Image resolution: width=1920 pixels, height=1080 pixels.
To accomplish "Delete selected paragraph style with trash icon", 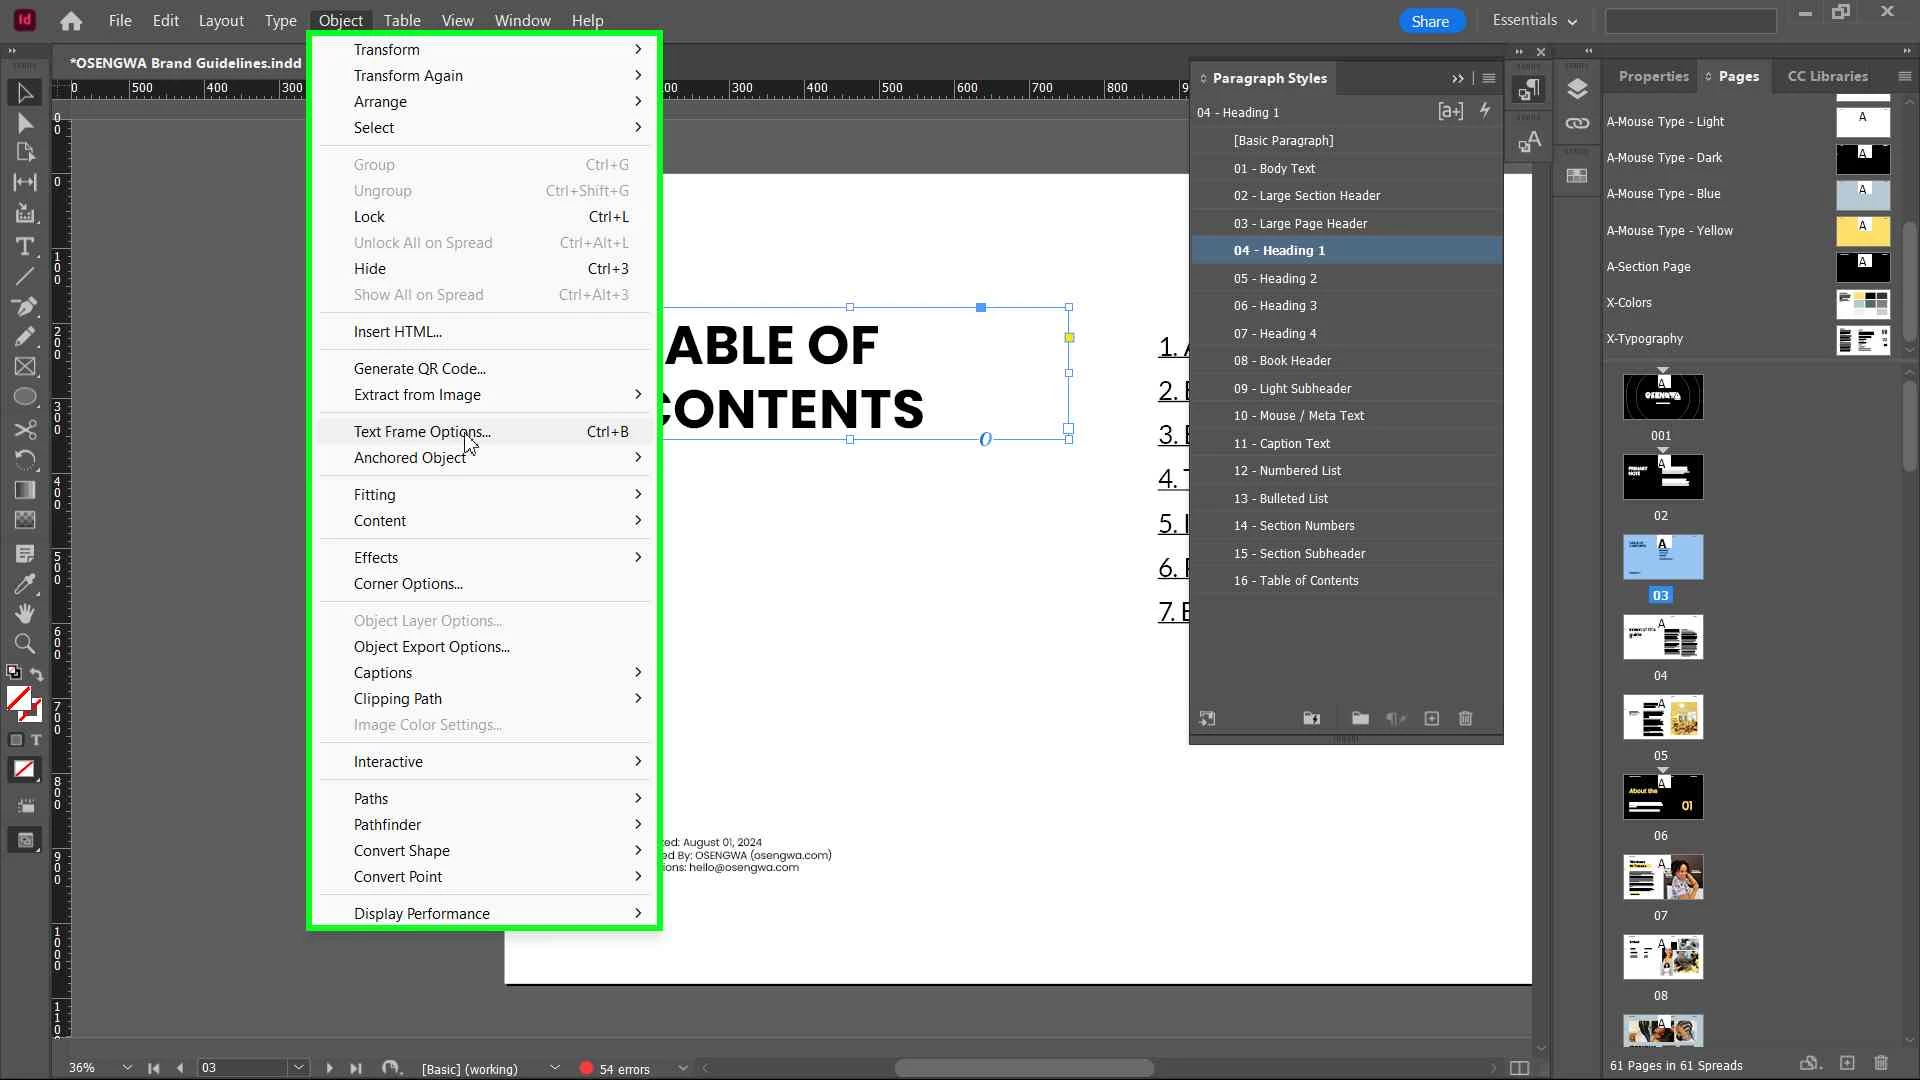I will click(x=1466, y=719).
